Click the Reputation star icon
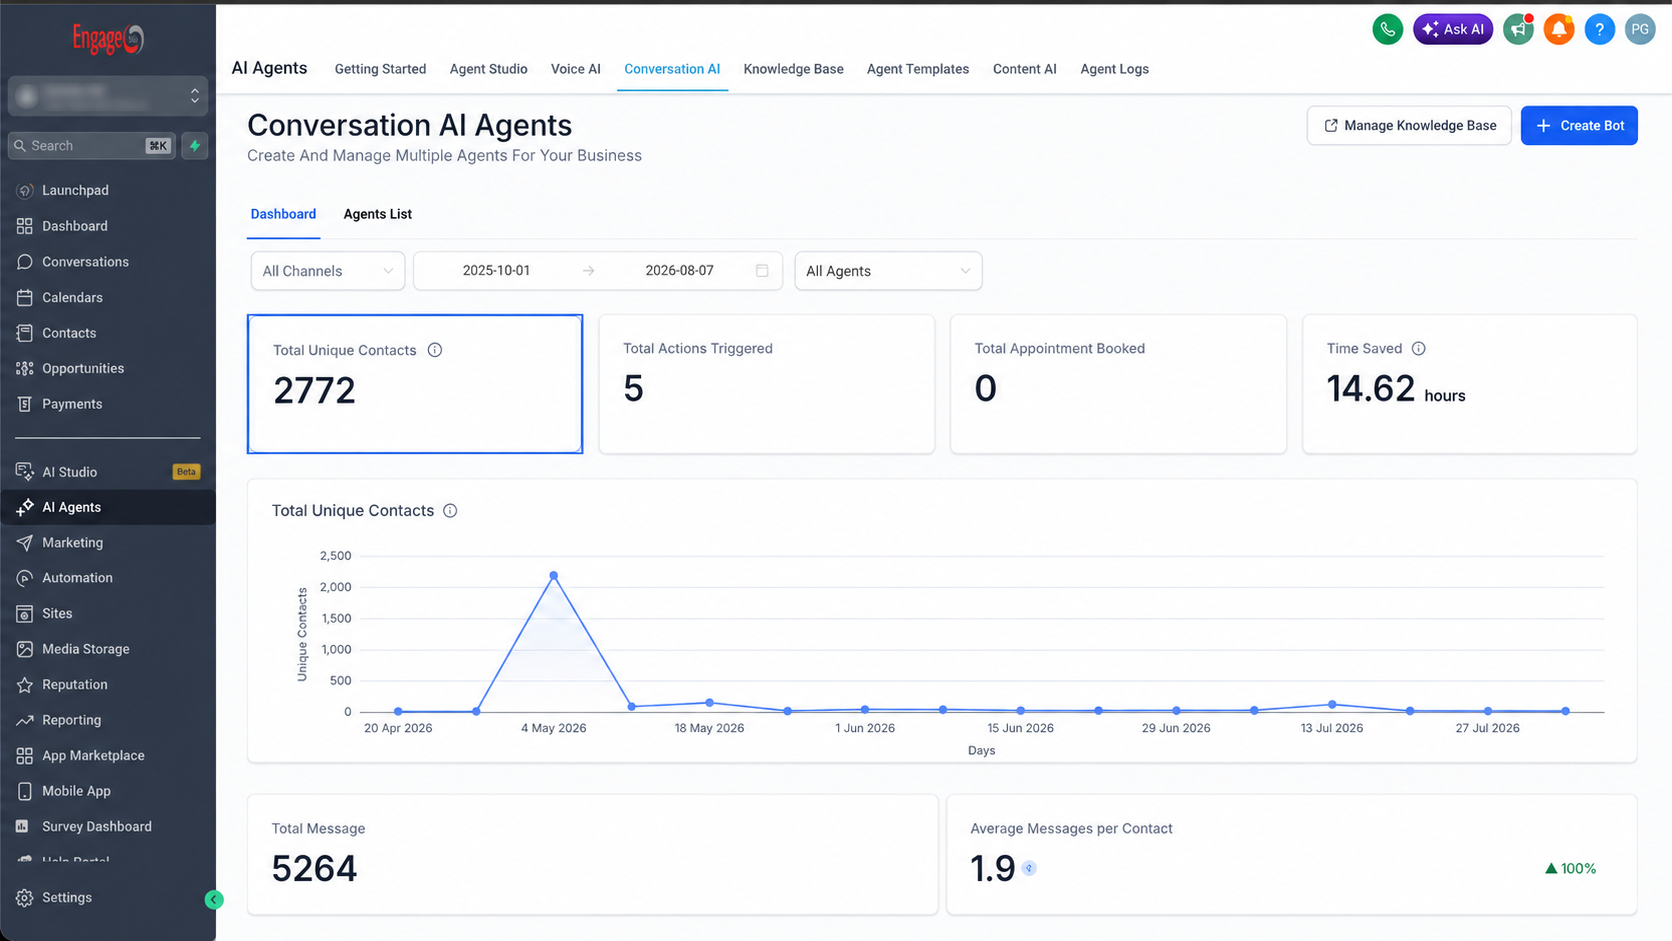This screenshot has width=1672, height=941. click(25, 685)
